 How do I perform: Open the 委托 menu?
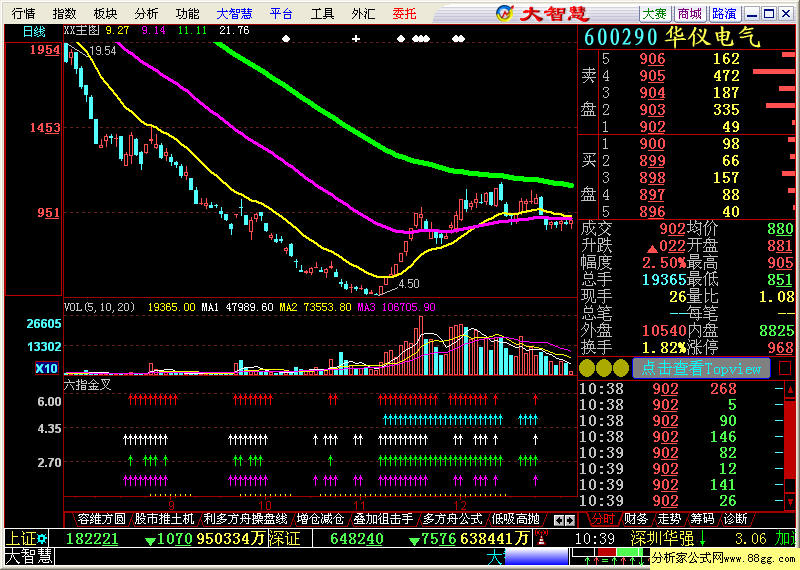pyautogui.click(x=404, y=14)
